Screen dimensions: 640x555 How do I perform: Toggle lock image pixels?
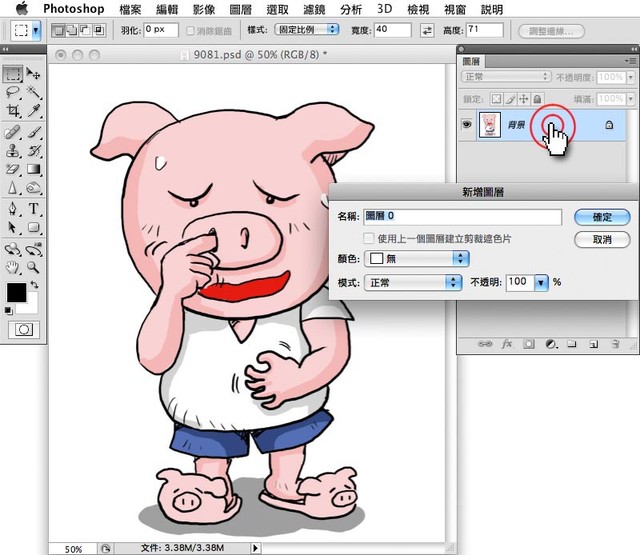[x=510, y=99]
